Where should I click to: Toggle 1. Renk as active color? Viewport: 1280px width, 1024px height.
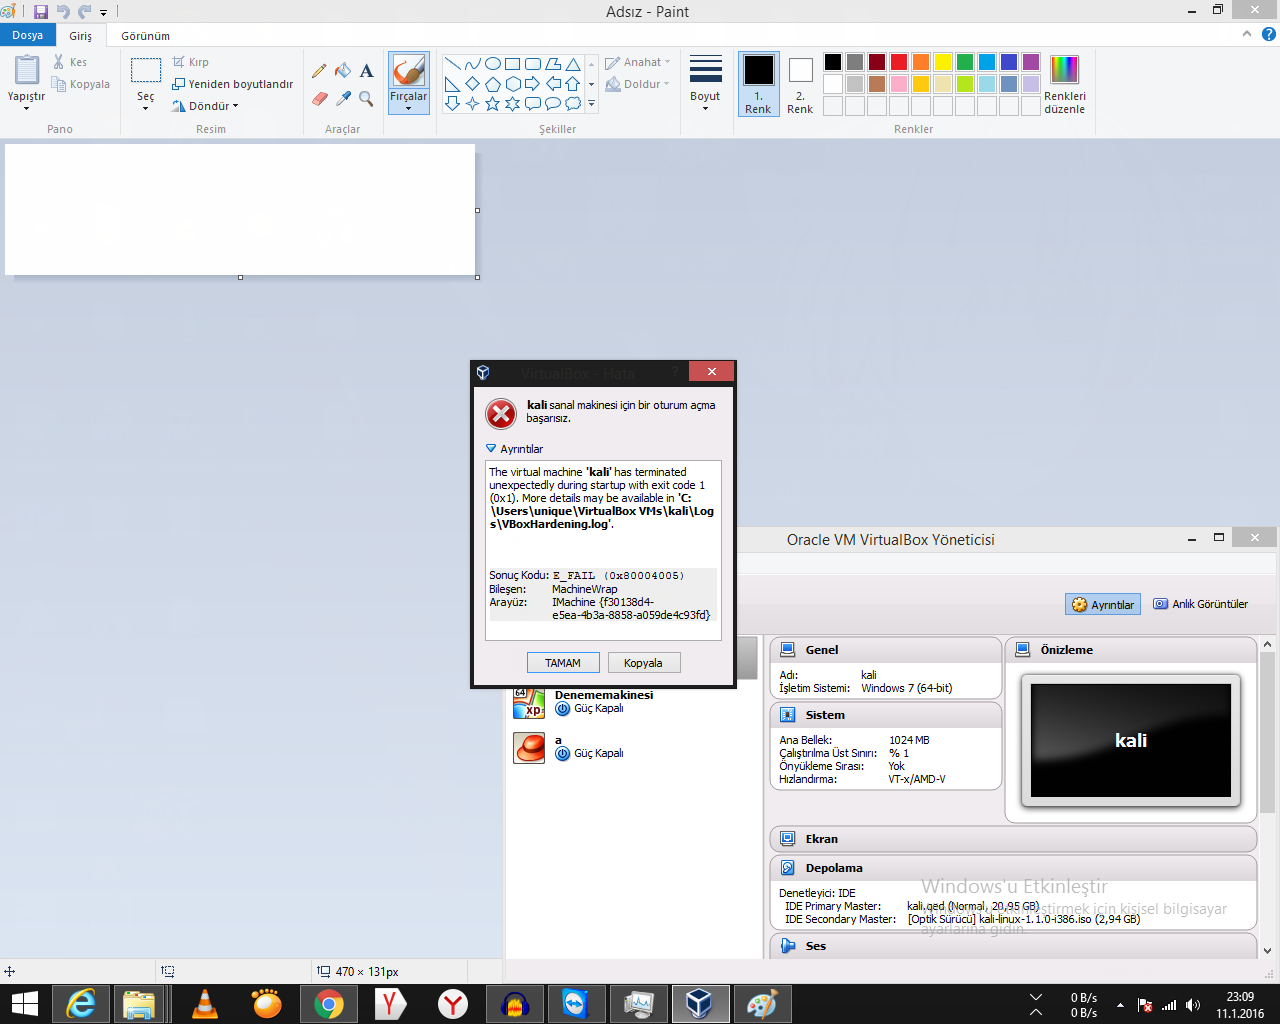tap(758, 84)
